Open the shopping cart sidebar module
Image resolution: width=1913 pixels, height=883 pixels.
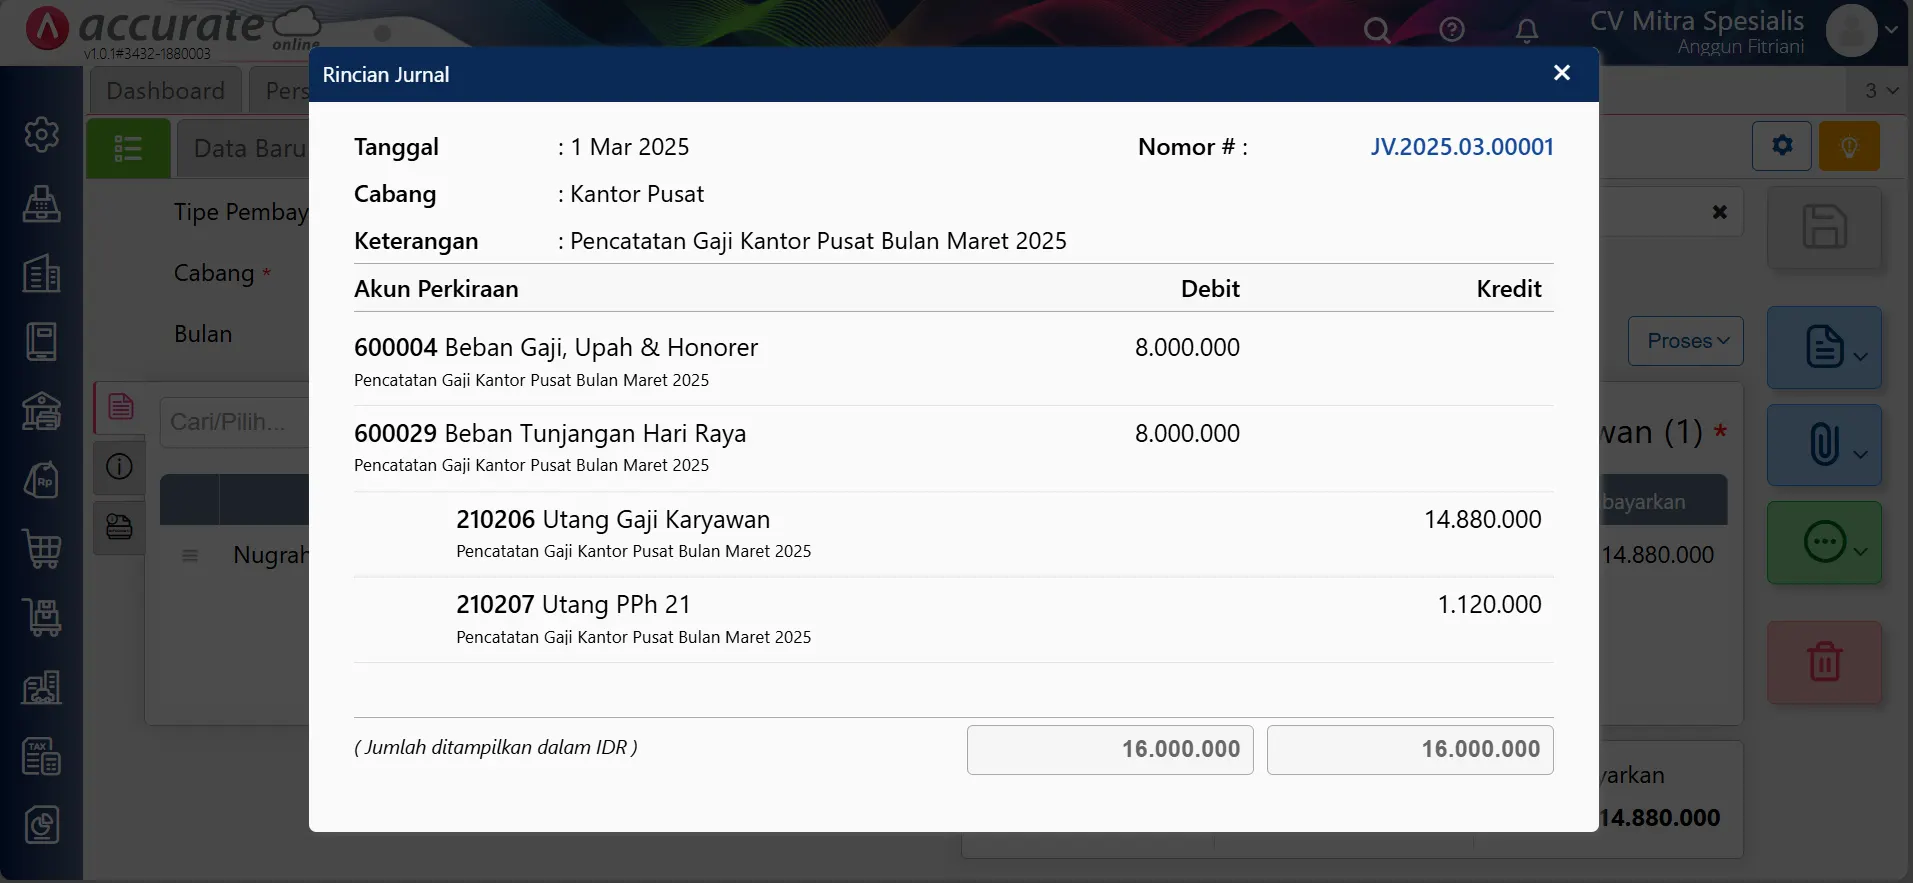pos(41,549)
